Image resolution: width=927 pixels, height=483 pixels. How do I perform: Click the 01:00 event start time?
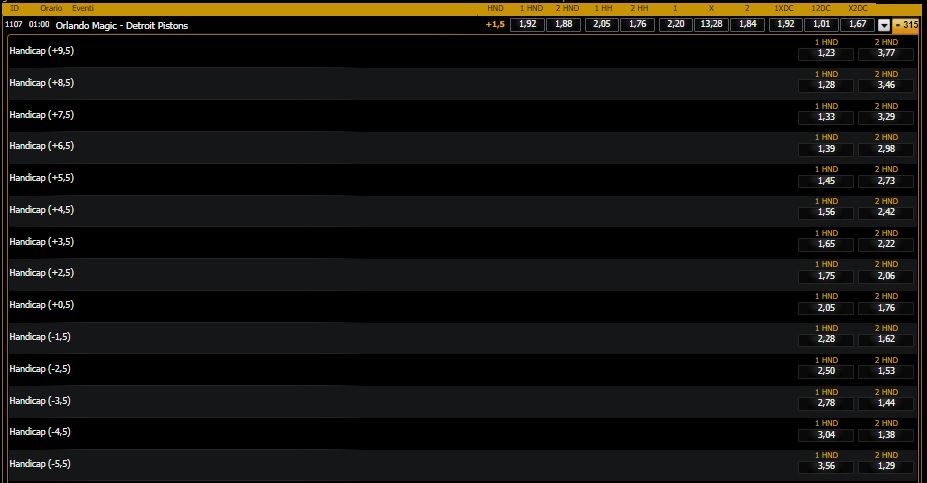[39, 24]
